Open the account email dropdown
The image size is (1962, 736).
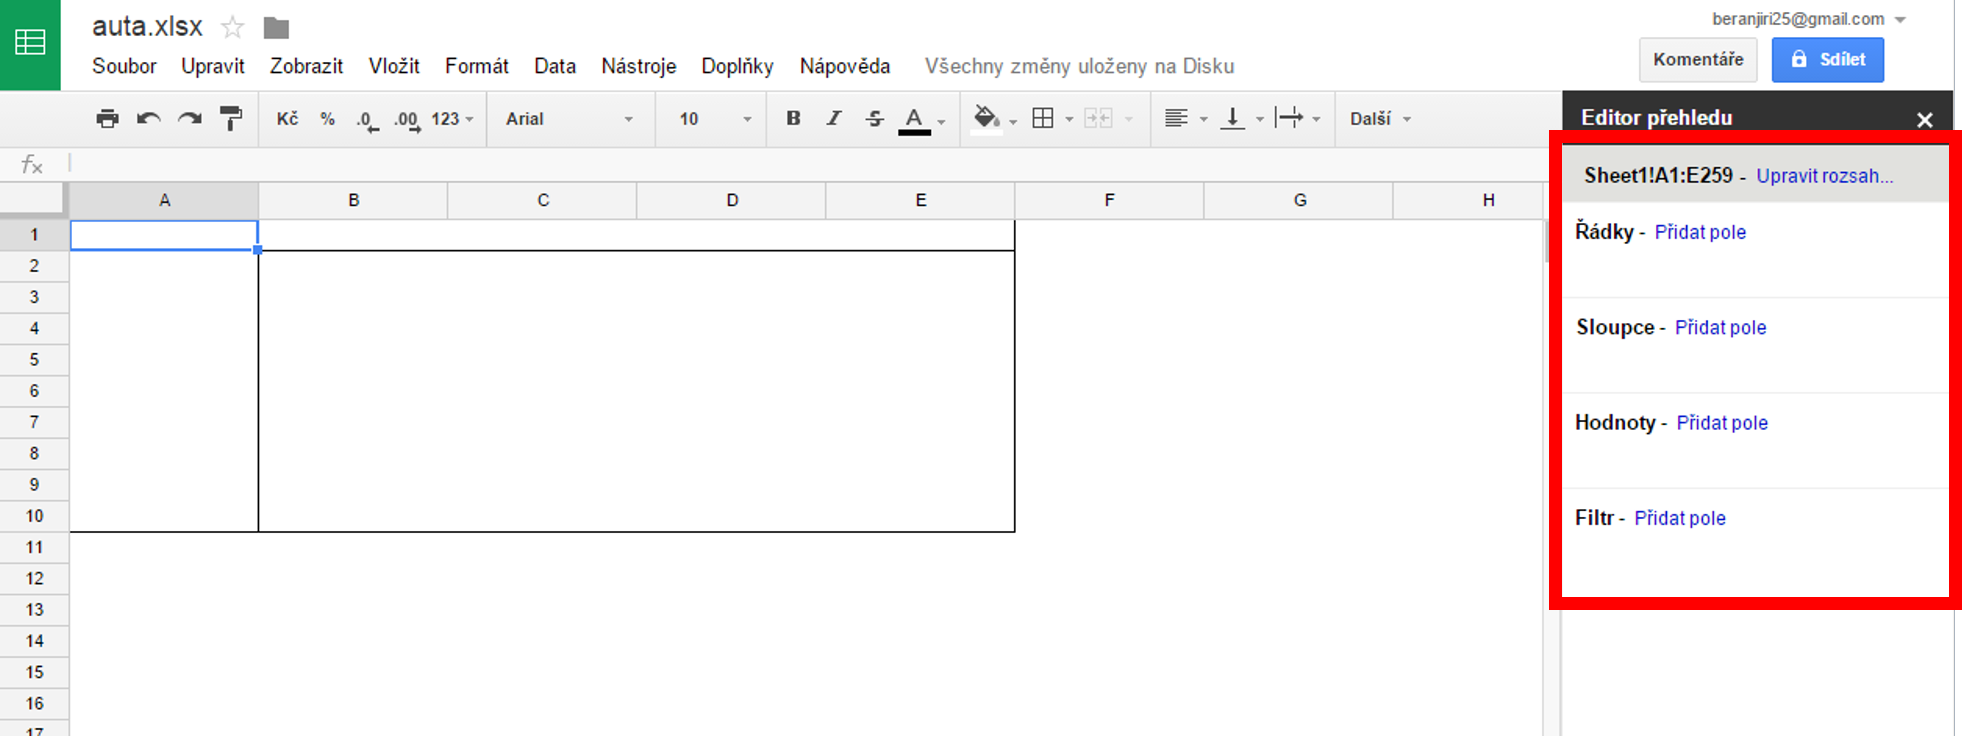point(1809,19)
